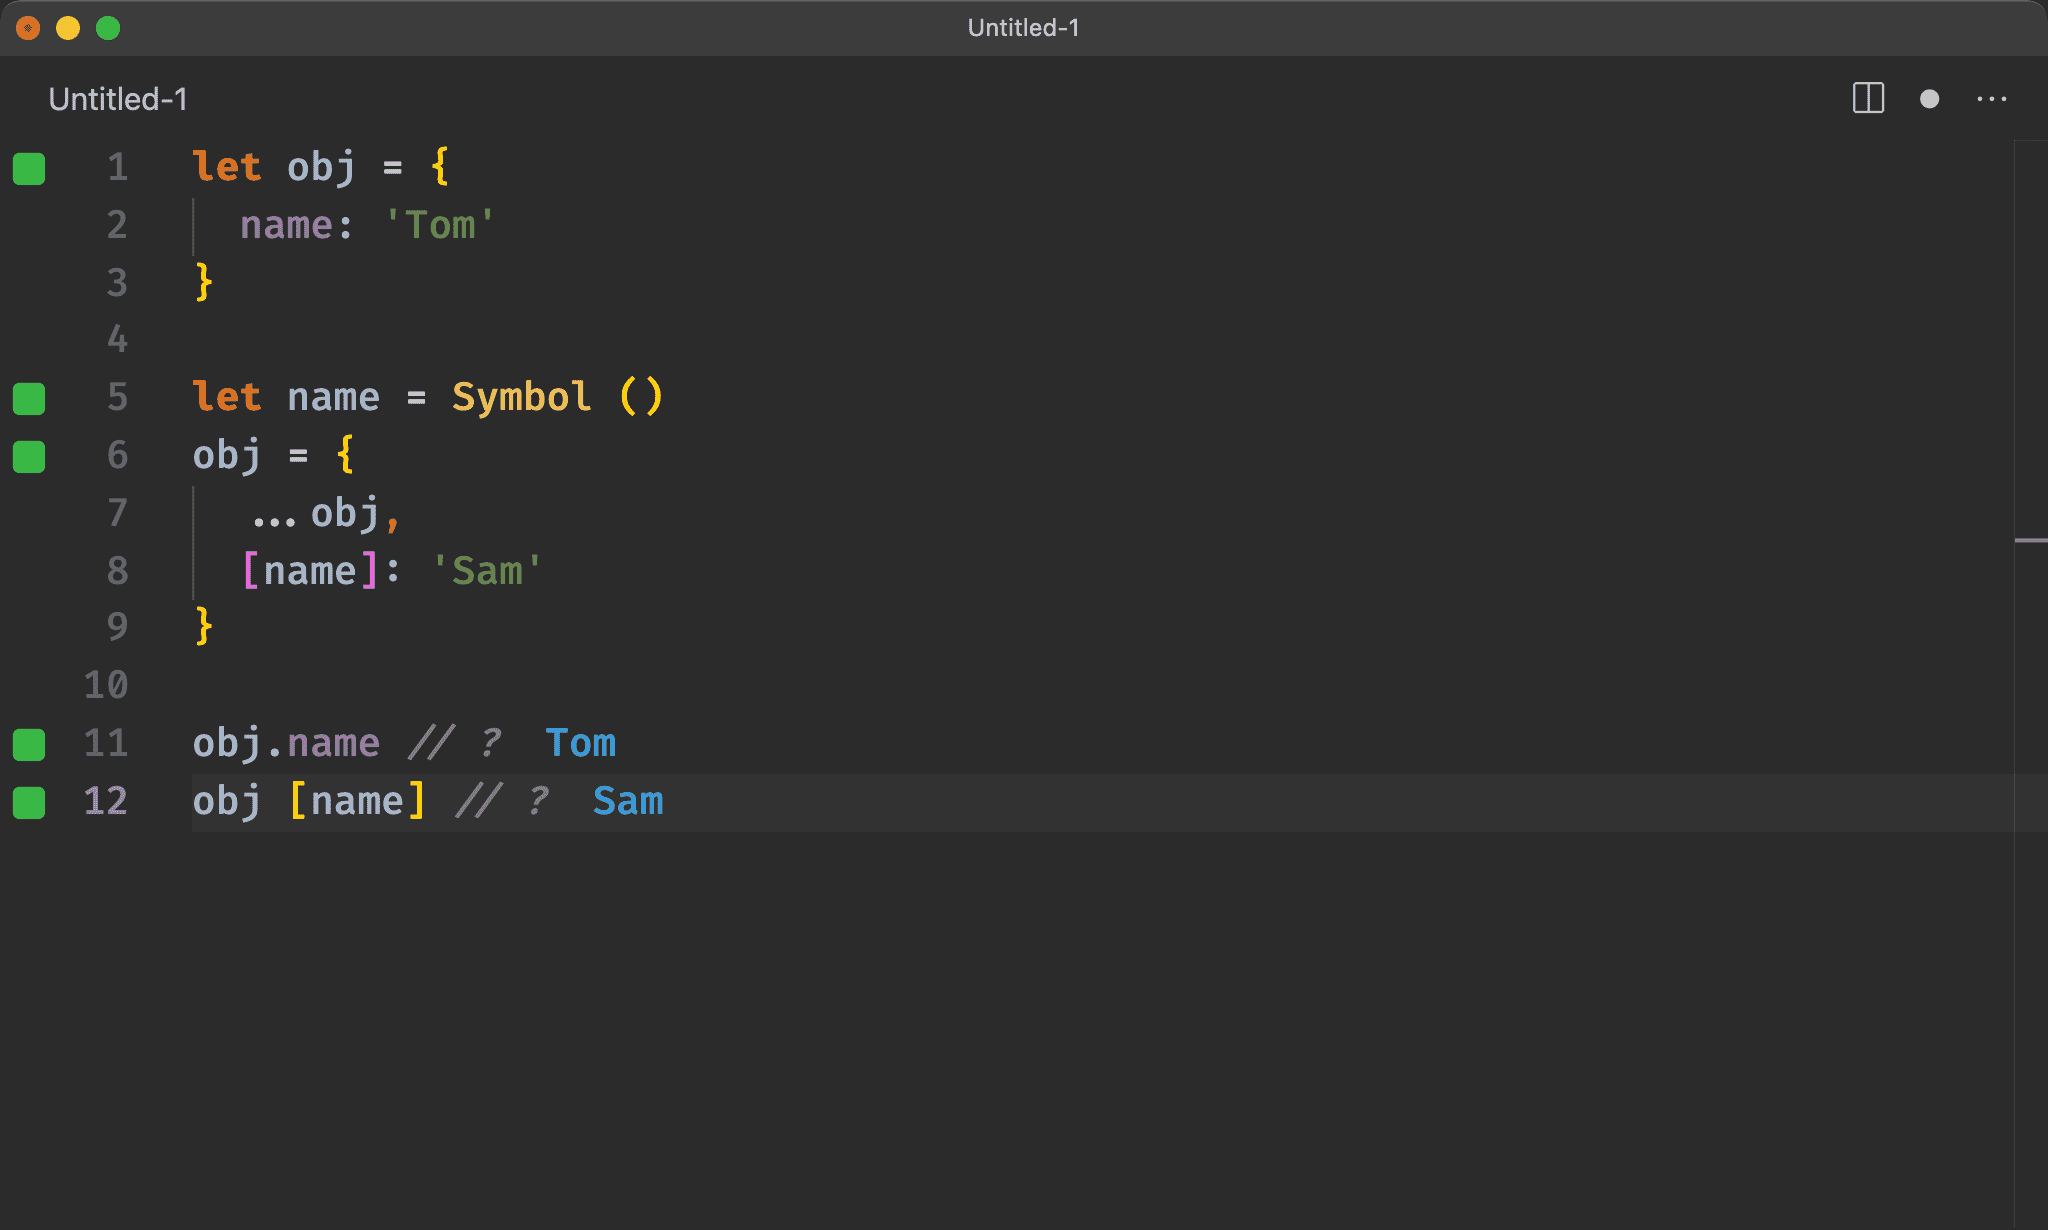Click the 'Tom' string on line 2
The height and width of the screenshot is (1230, 2048).
(x=440, y=226)
